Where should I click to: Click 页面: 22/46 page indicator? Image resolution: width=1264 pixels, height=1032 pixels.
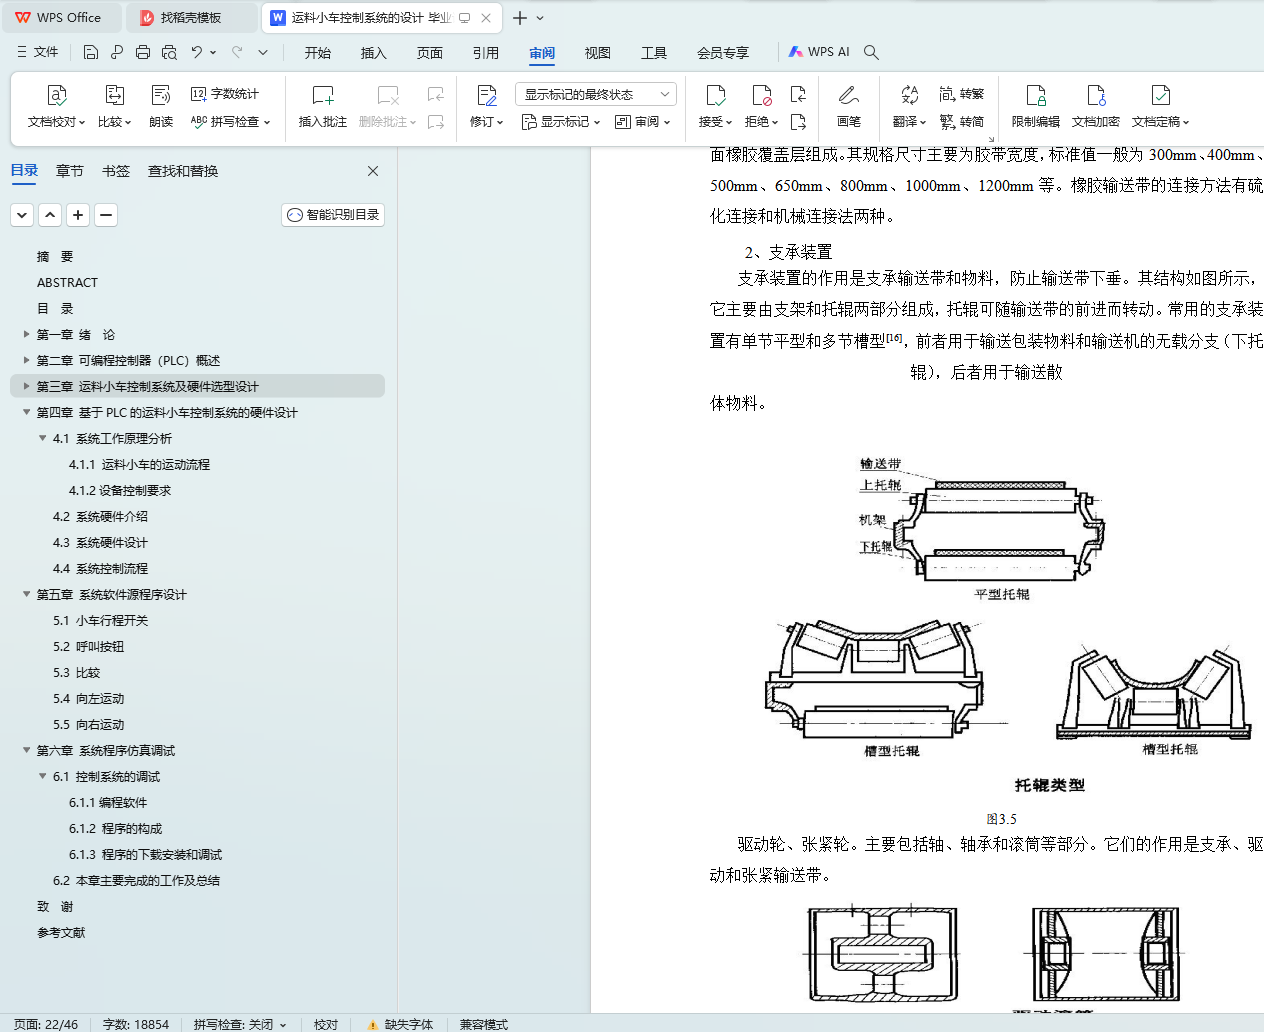click(46, 1024)
